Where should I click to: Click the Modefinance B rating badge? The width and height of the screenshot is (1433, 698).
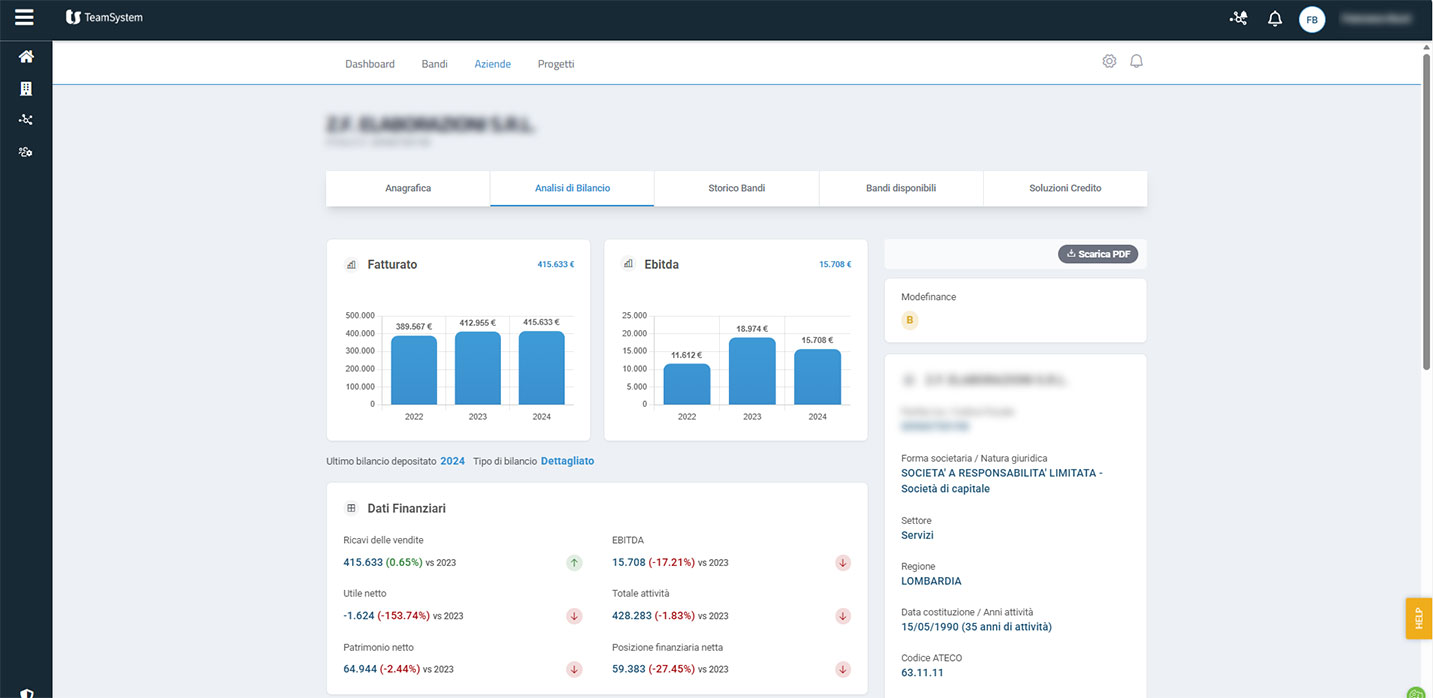910,320
